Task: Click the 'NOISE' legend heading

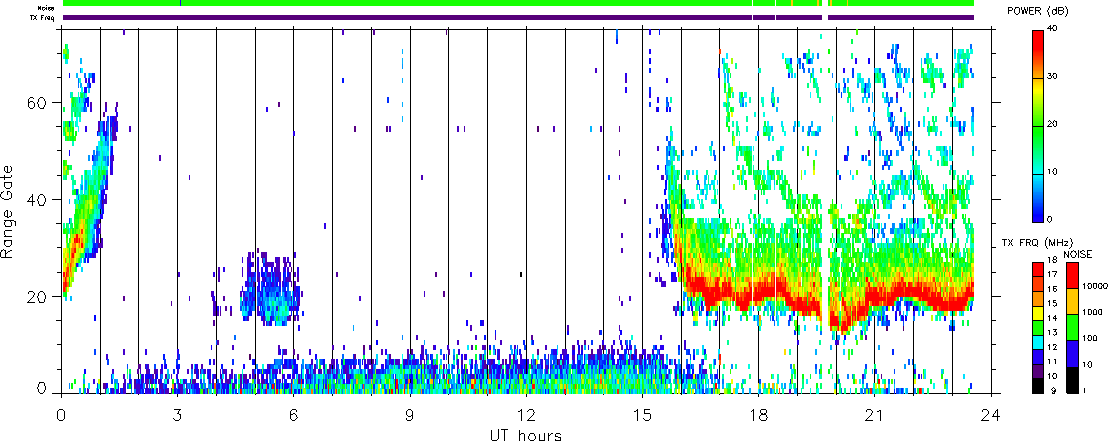Action: pyautogui.click(x=1076, y=254)
